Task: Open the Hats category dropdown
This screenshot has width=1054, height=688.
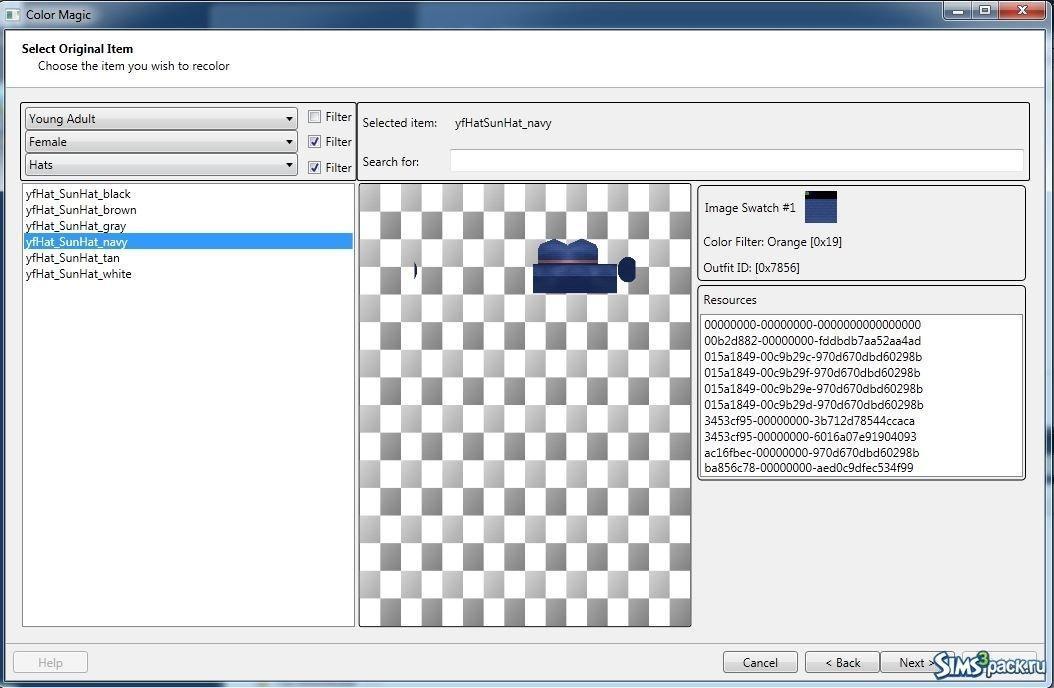Action: (160, 165)
